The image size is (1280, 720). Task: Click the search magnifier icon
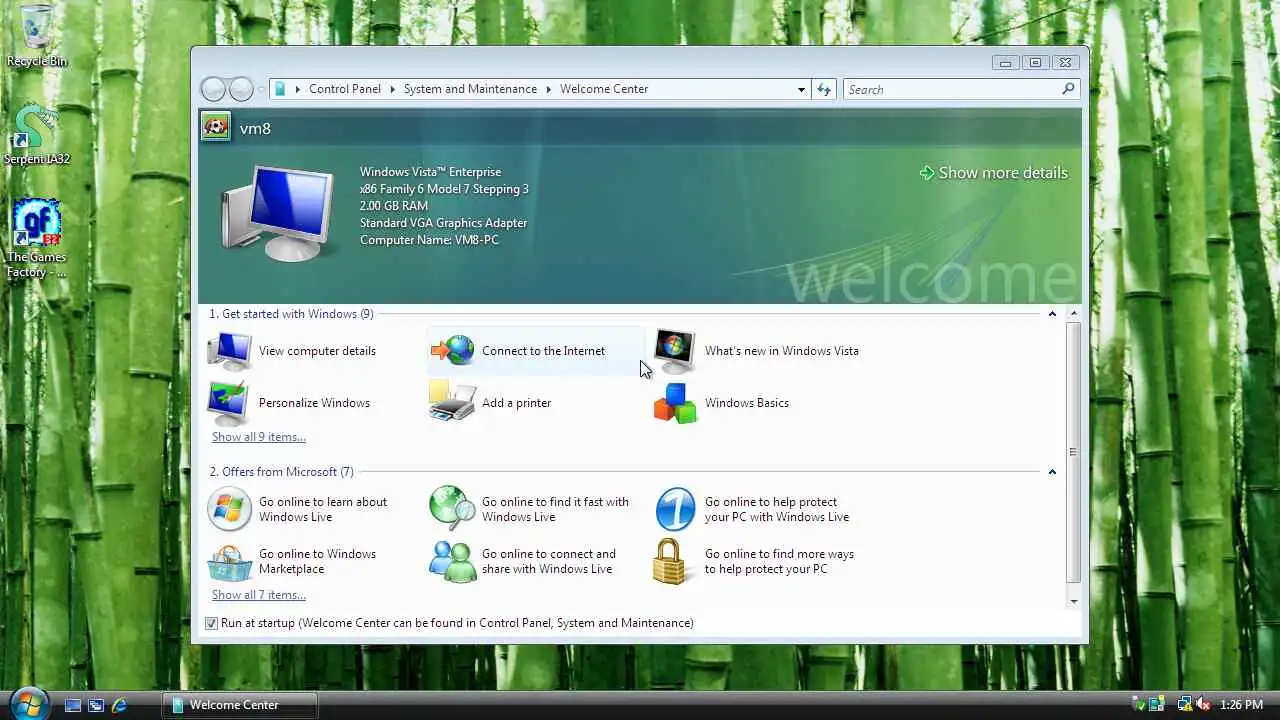click(1068, 89)
